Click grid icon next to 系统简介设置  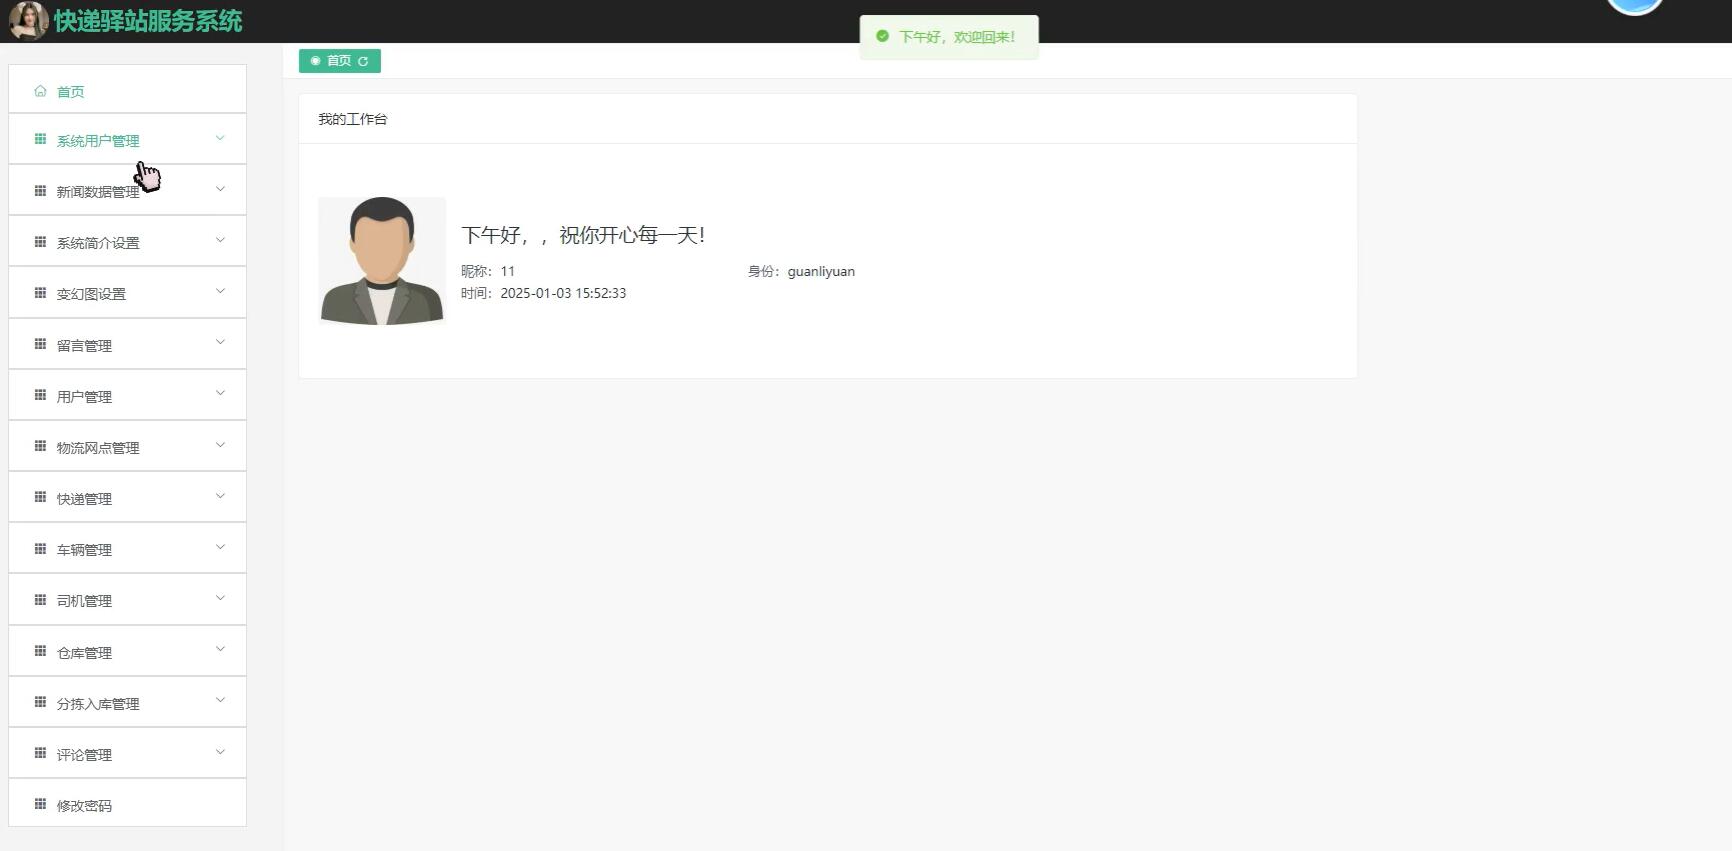40,241
